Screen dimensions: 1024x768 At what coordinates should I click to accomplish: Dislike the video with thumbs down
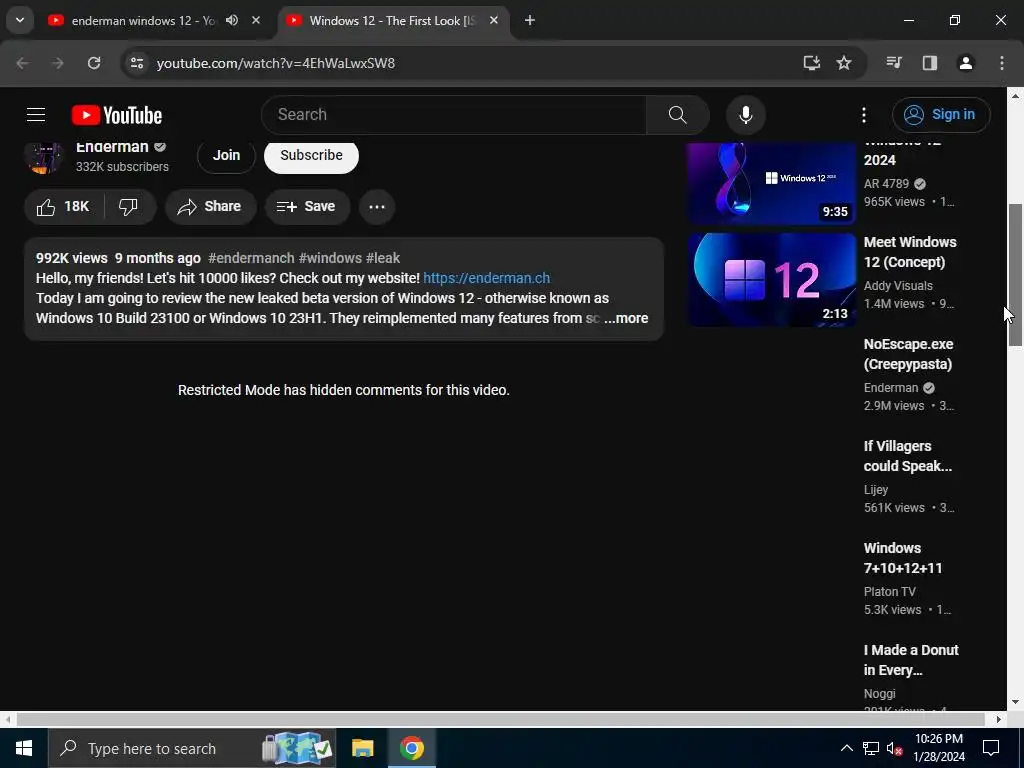[x=129, y=207]
